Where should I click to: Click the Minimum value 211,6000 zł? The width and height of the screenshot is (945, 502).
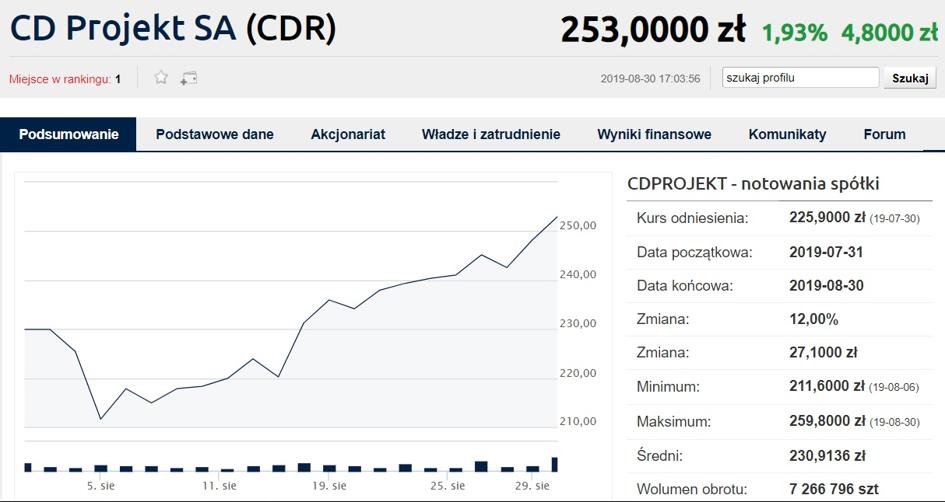pyautogui.click(x=827, y=386)
